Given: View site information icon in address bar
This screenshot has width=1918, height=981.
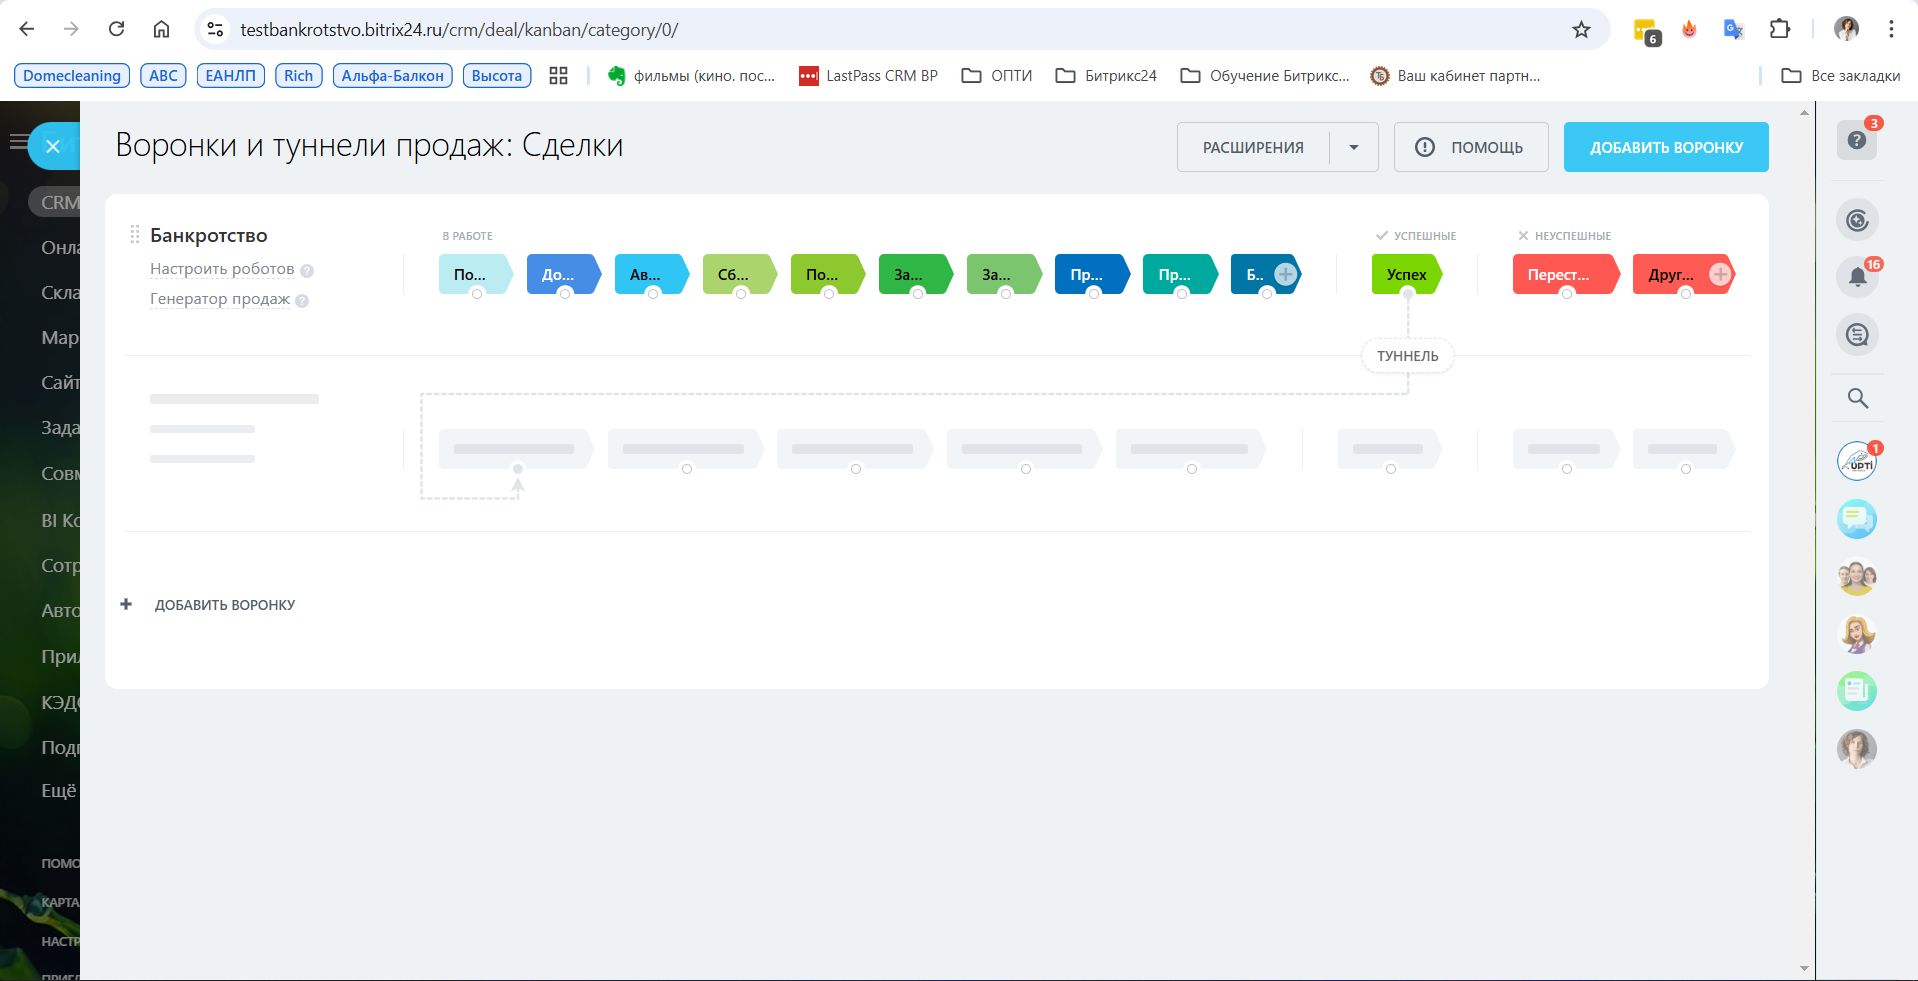Looking at the screenshot, I should tap(215, 30).
